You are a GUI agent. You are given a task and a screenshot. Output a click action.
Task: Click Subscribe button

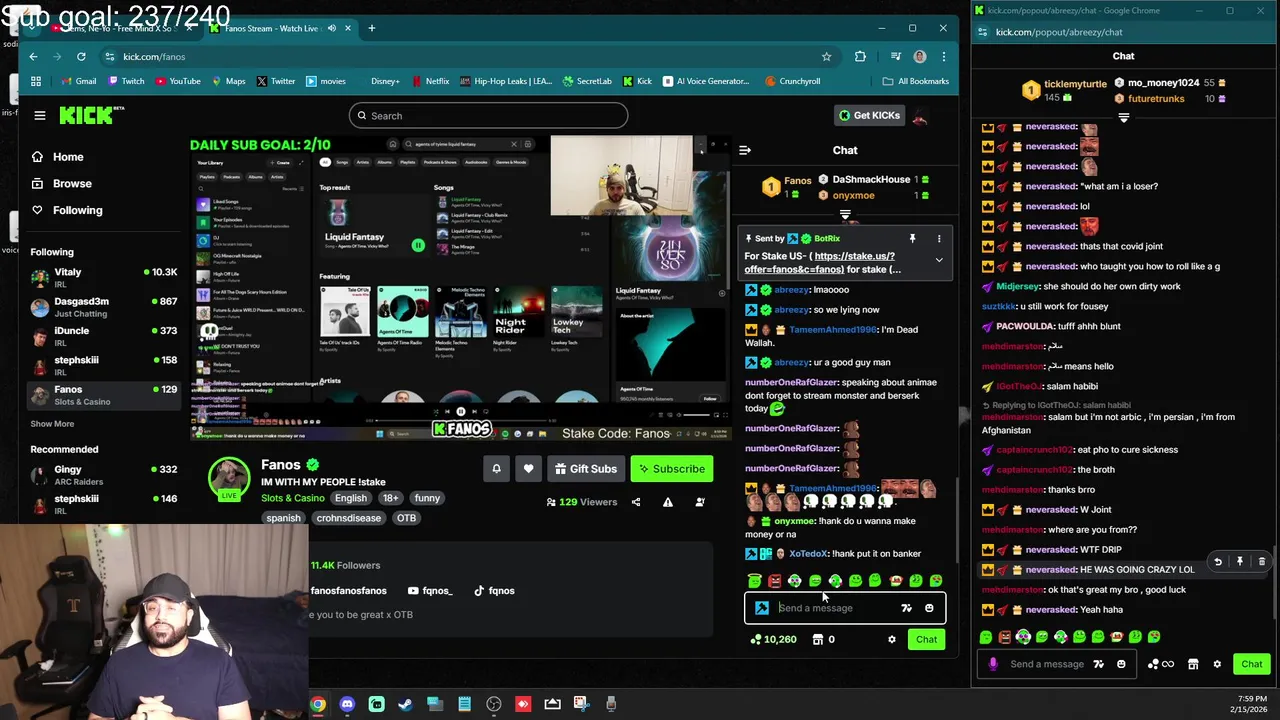(x=671, y=469)
